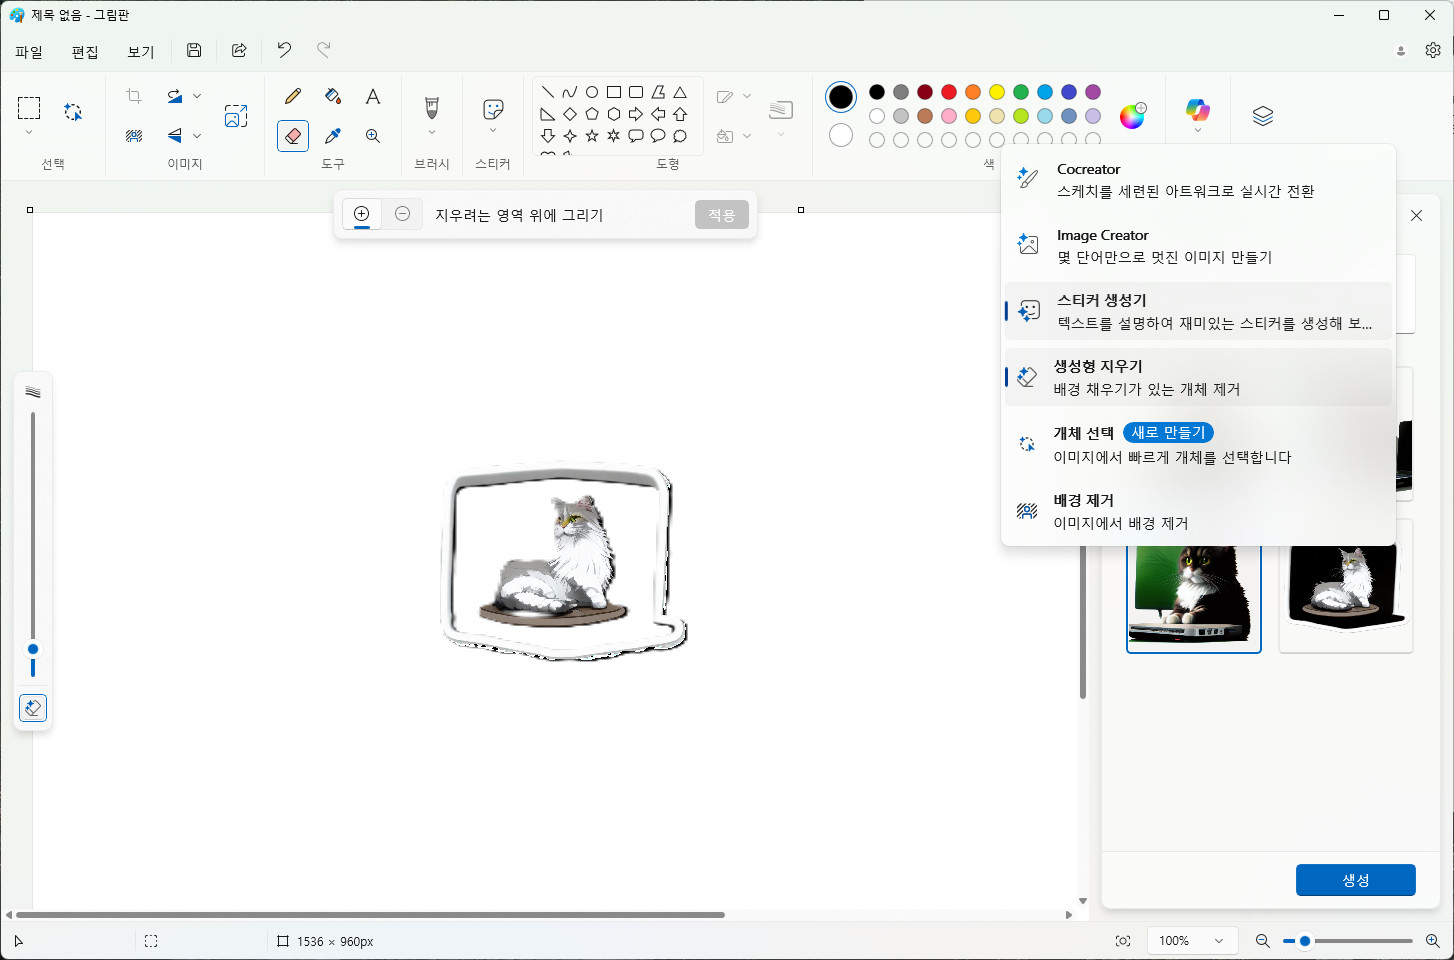This screenshot has width=1454, height=960.
Task: Select the Pencil tool
Action: [293, 96]
